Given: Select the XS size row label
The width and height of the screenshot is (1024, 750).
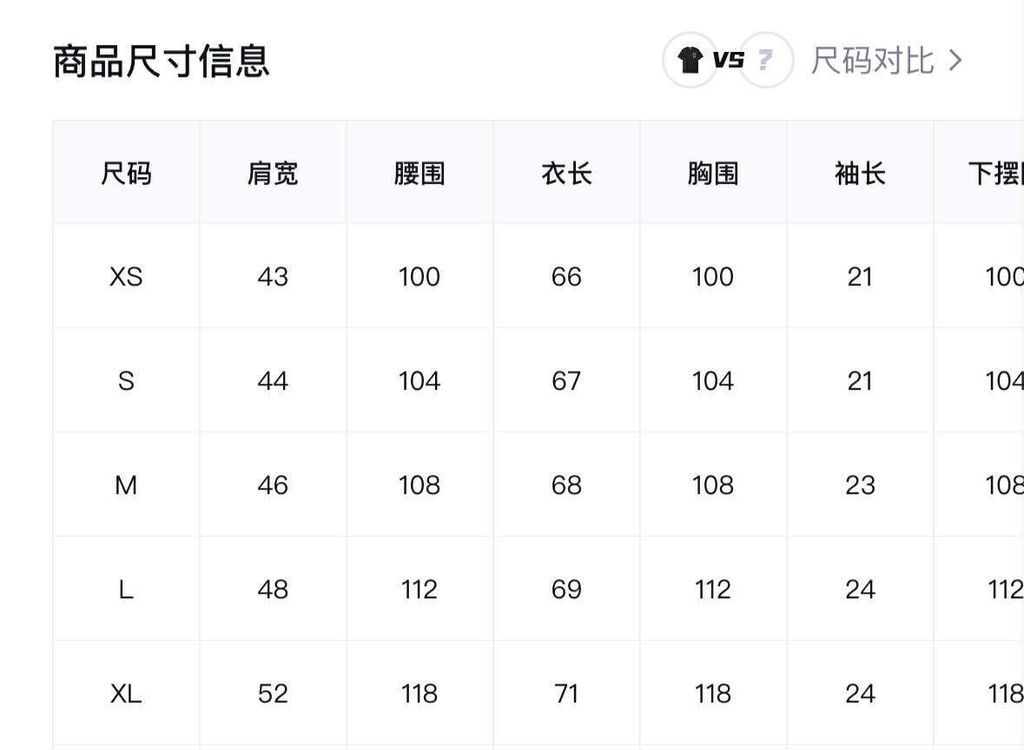Looking at the screenshot, I should pyautogui.click(x=126, y=277).
